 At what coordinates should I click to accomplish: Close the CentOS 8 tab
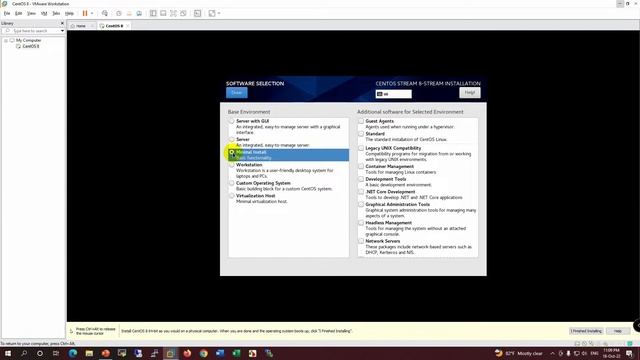(127, 26)
